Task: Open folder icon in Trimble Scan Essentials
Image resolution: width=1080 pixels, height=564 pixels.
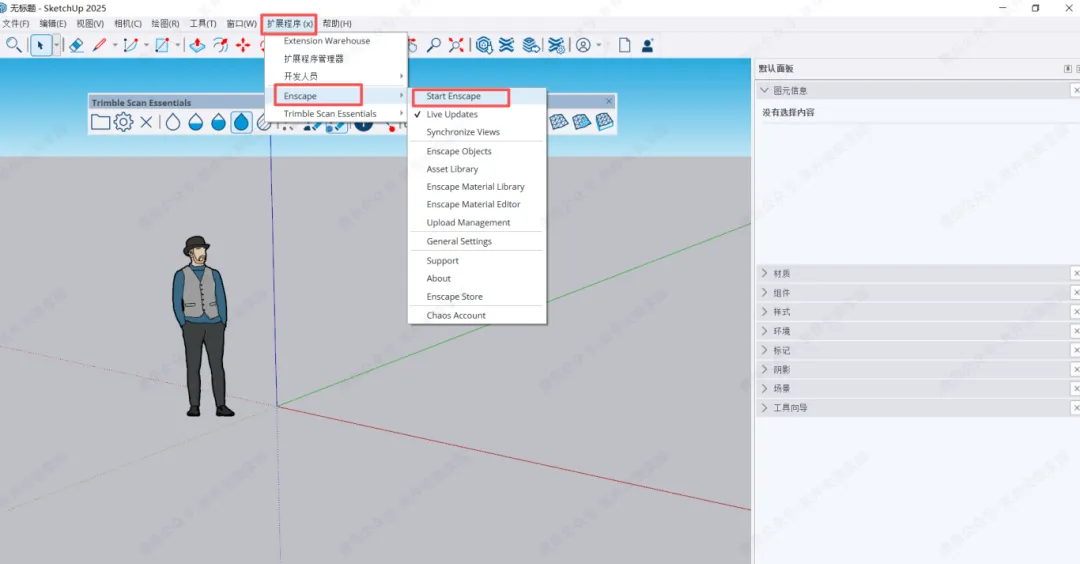Action: click(x=101, y=123)
